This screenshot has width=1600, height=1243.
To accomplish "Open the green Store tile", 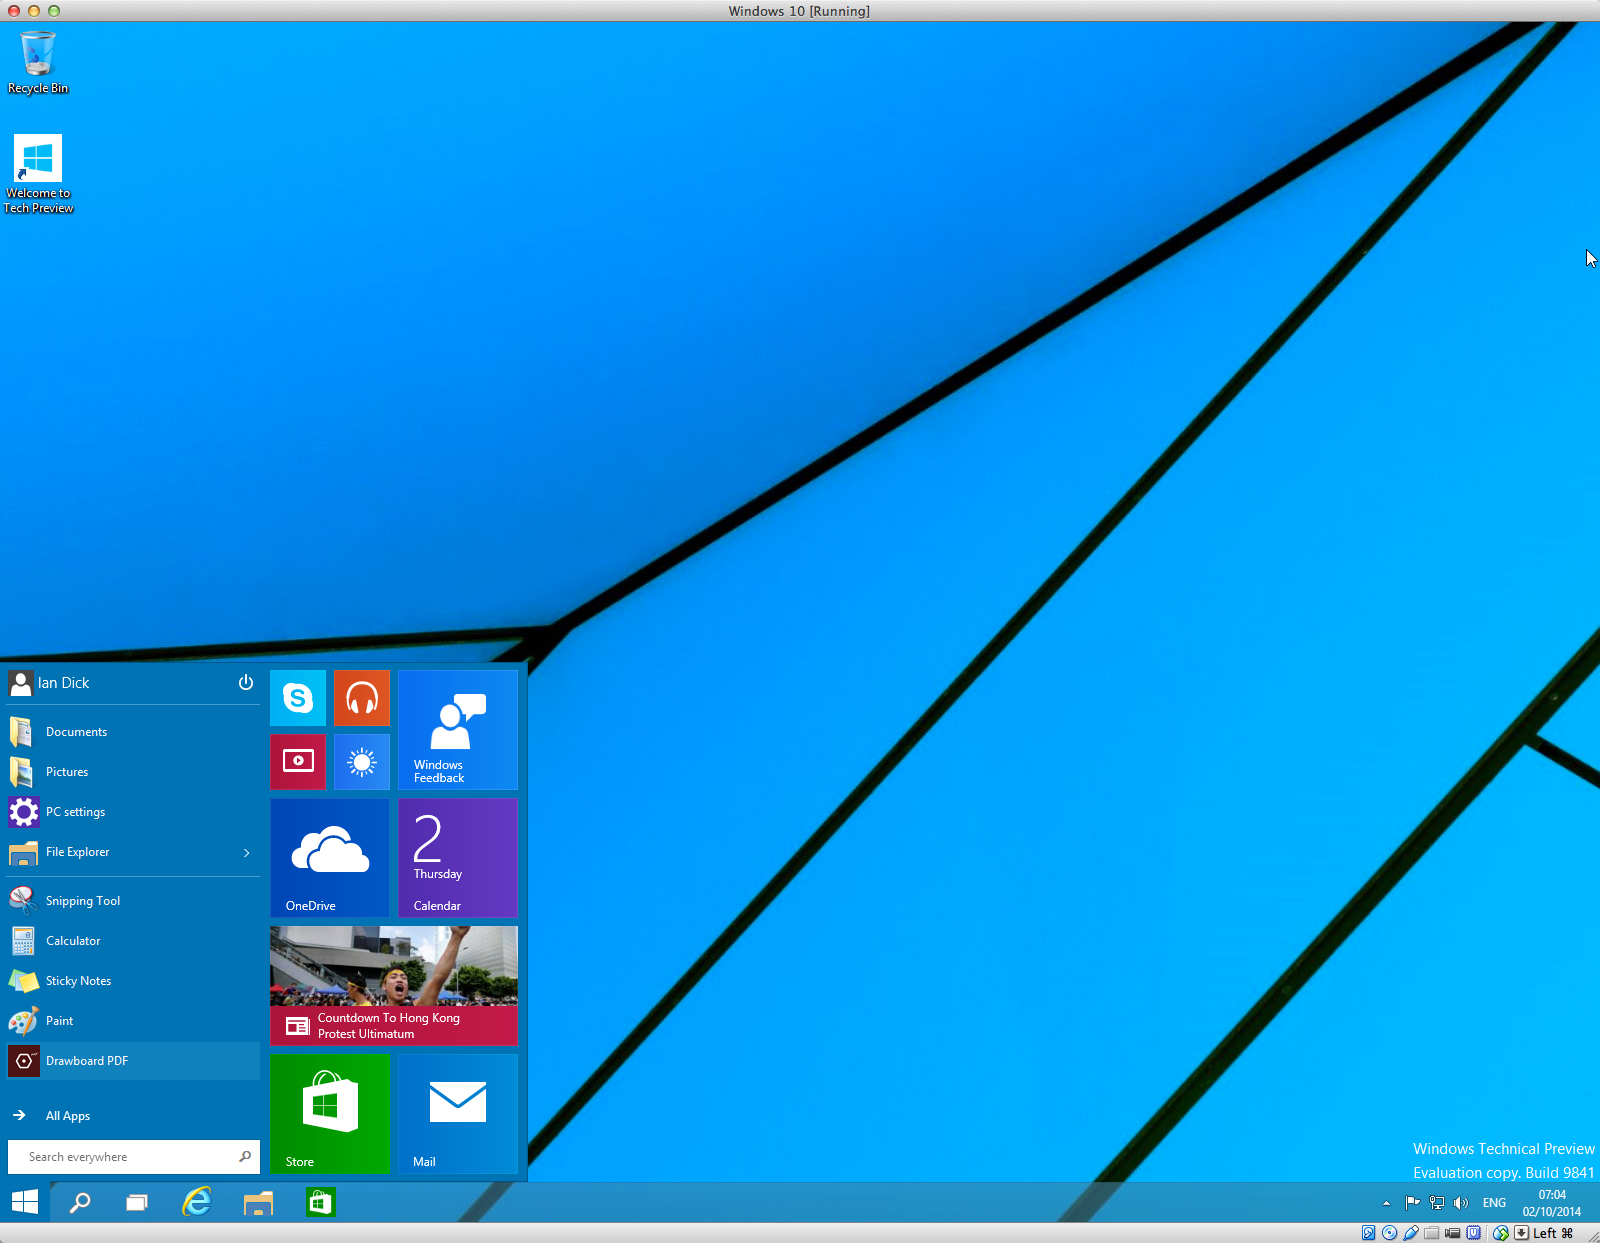I will [330, 1114].
